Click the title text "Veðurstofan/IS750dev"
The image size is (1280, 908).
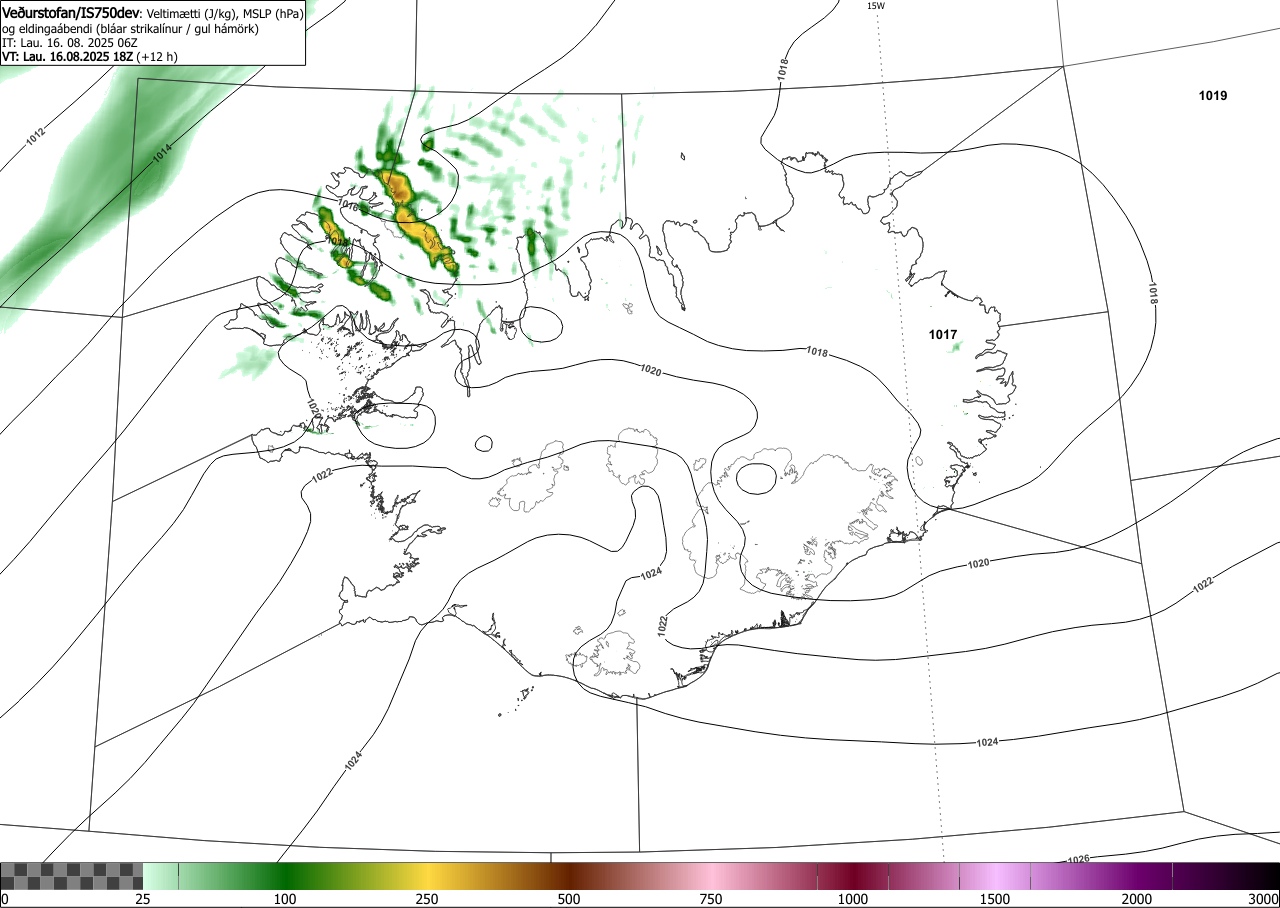71,13
